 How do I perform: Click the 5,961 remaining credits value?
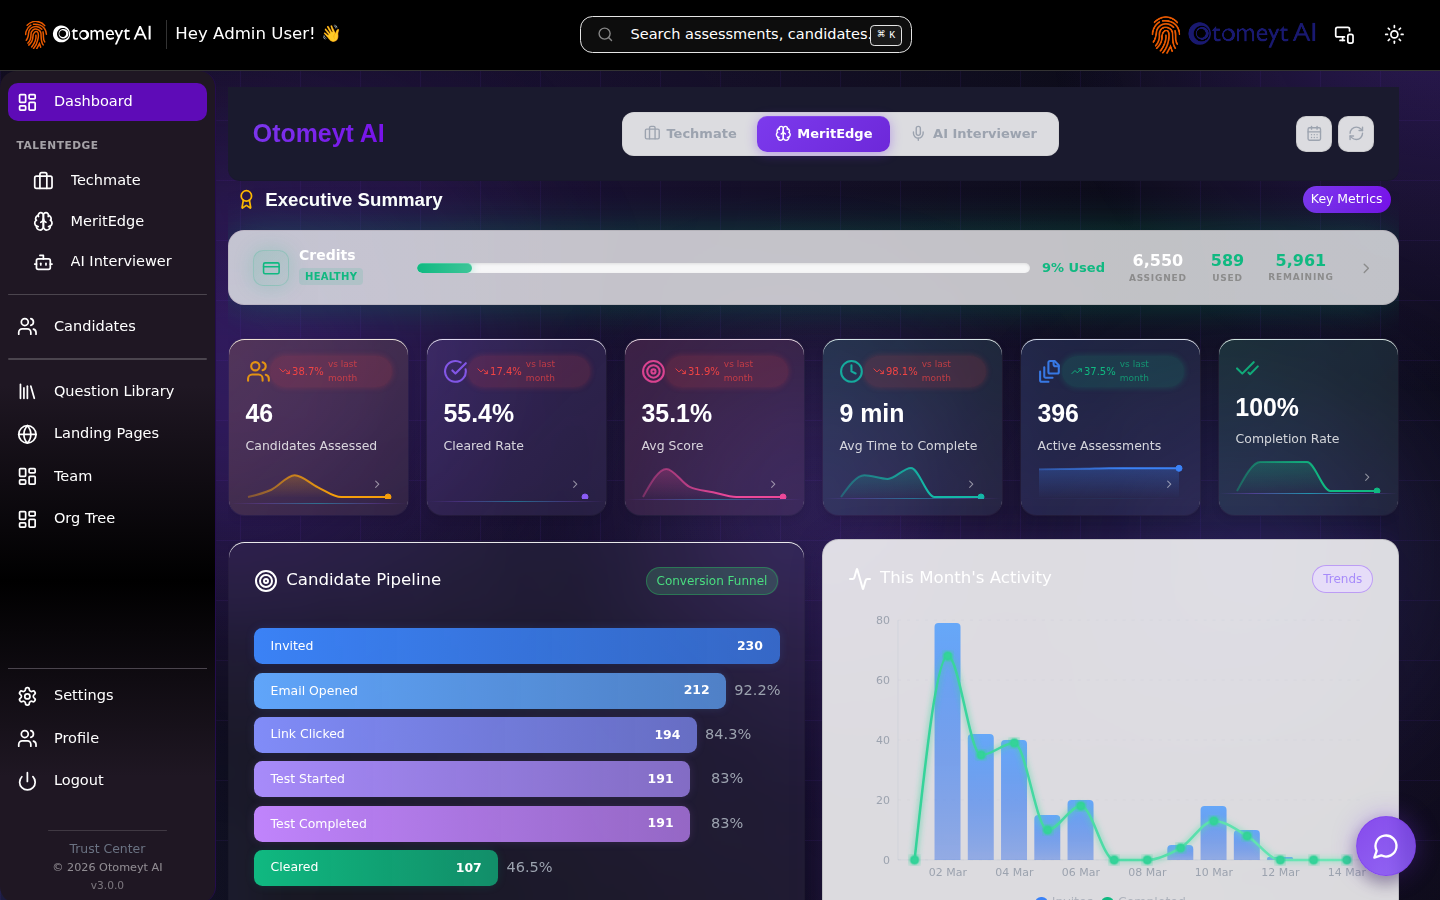coord(1300,260)
